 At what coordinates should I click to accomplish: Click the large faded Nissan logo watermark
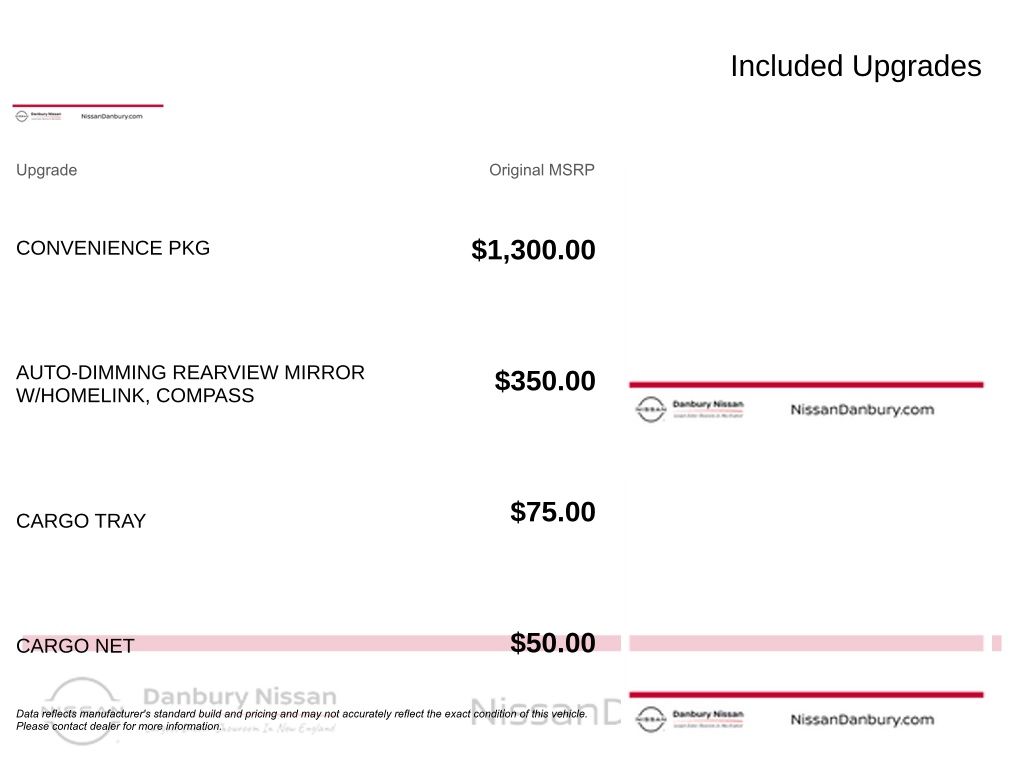point(82,708)
